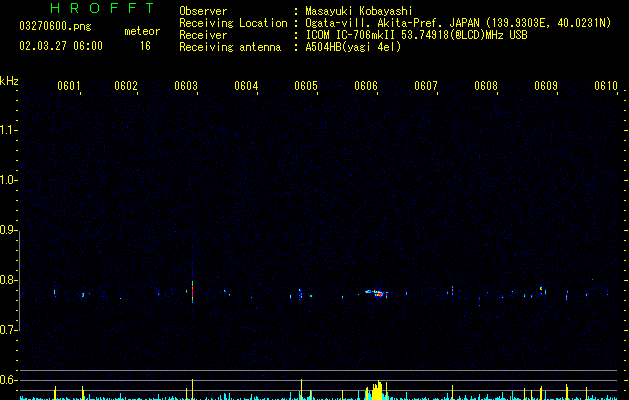Click the kHz axis unit label
Screen dimensions: 629x400
coord(9,81)
